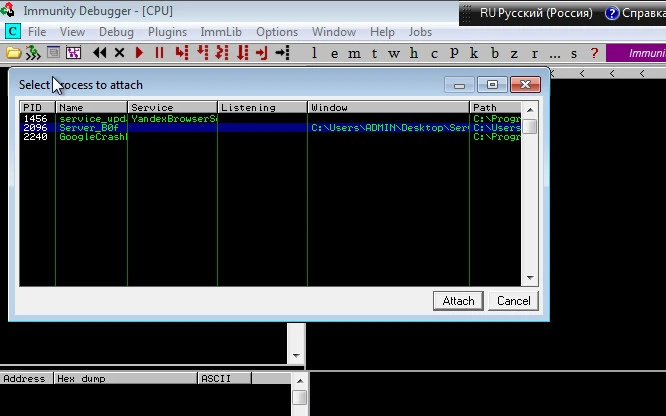
Task: Click the Address column header in dump pane
Action: (27, 378)
